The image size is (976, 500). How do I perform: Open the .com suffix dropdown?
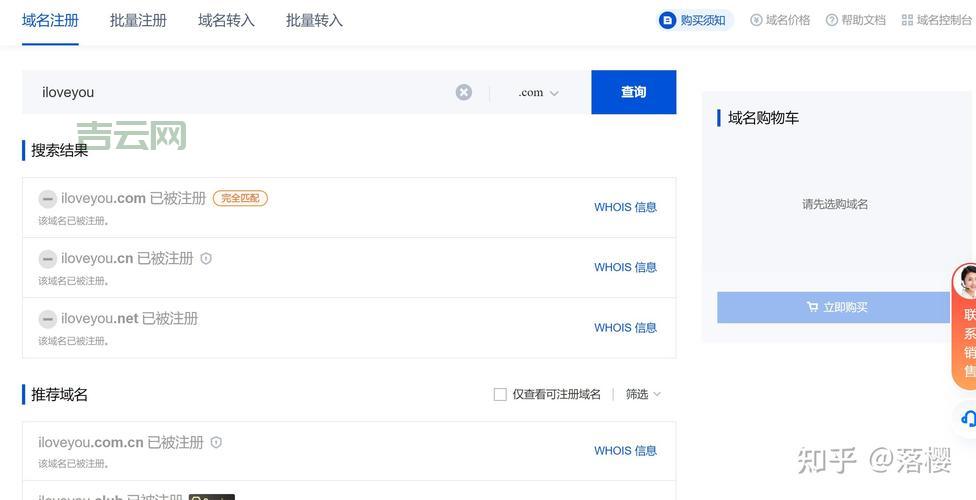click(x=538, y=93)
